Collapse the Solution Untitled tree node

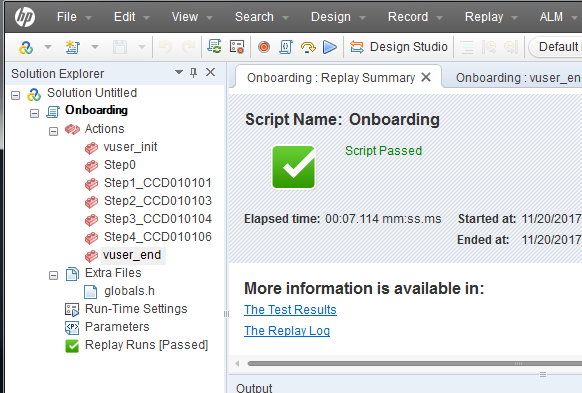16,95
